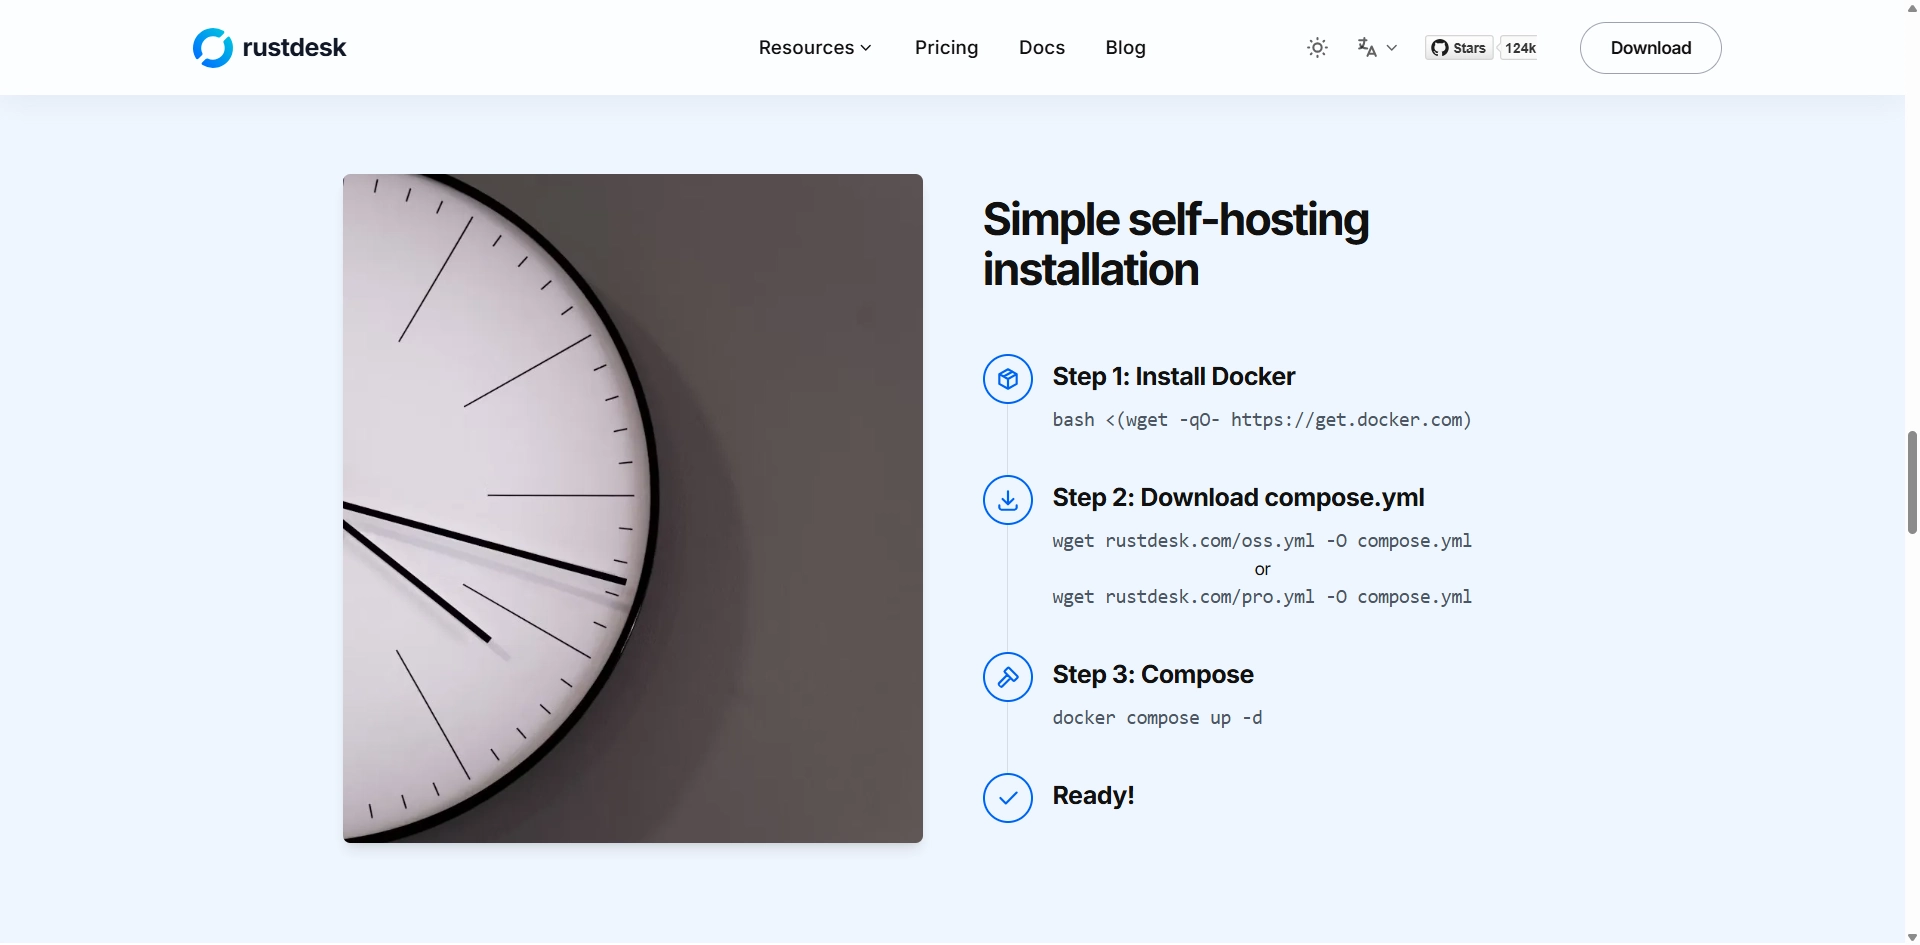
Task: Select the pro.yml wget command
Action: pyautogui.click(x=1262, y=597)
